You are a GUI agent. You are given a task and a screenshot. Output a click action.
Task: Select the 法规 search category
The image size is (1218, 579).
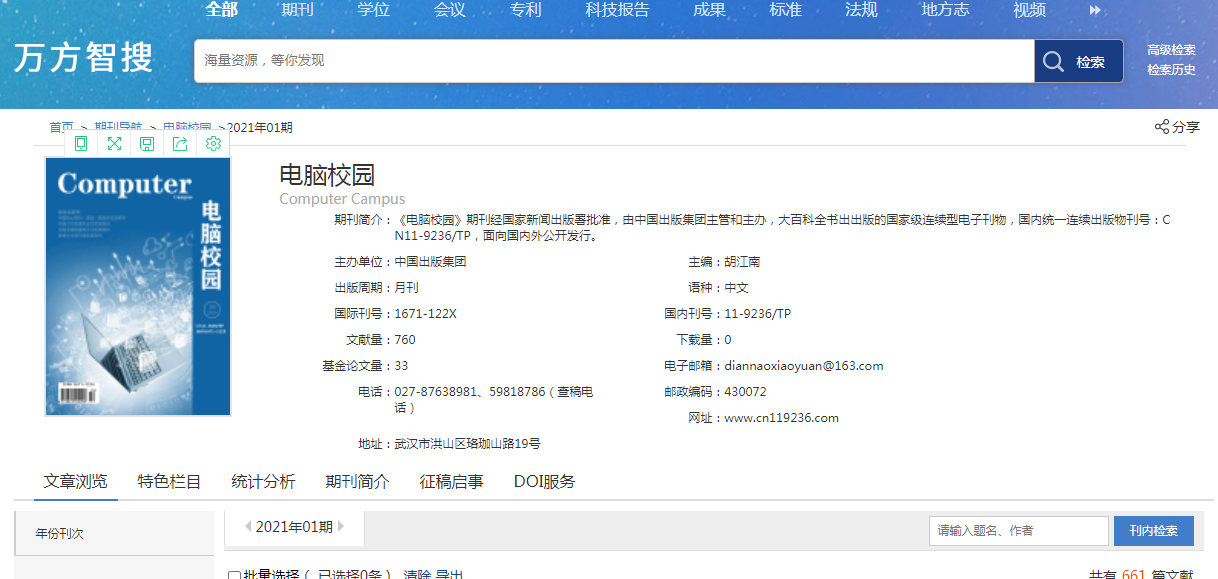click(862, 10)
